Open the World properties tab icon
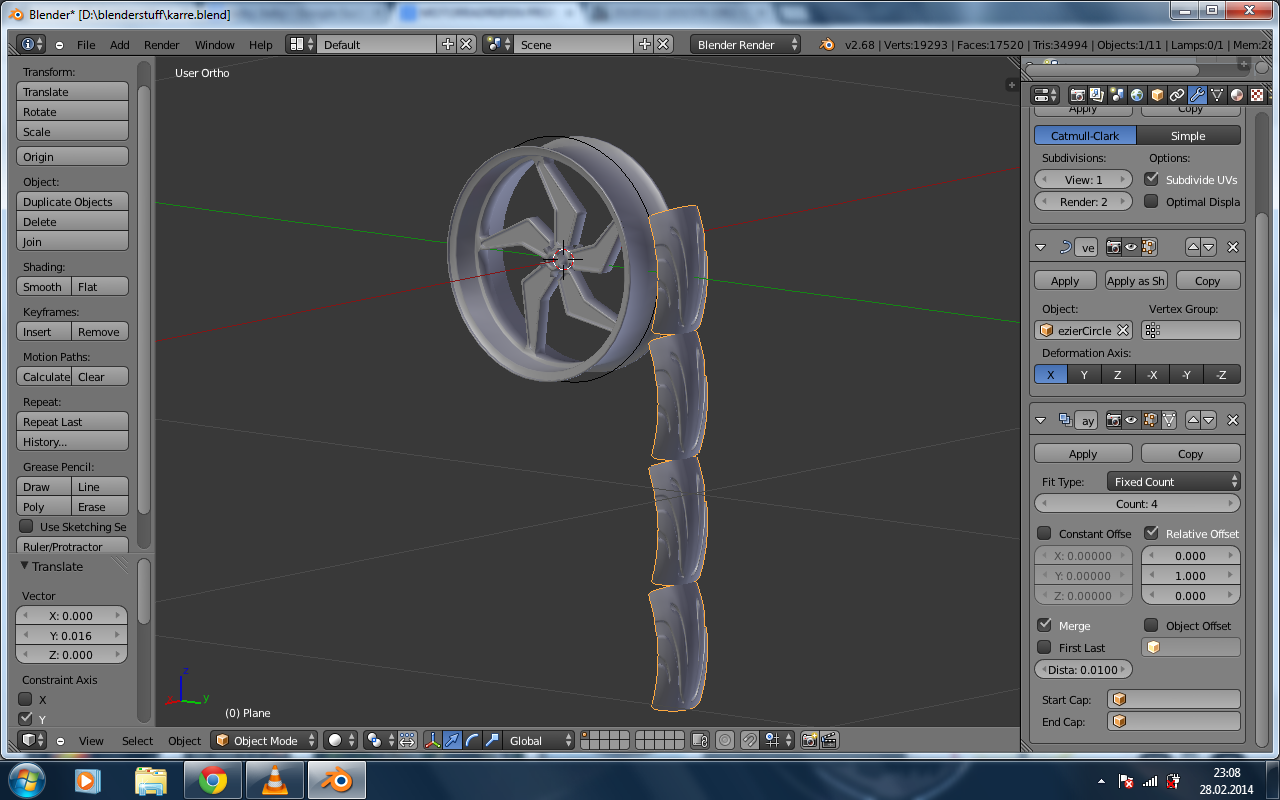This screenshot has width=1280, height=800. (x=1137, y=95)
